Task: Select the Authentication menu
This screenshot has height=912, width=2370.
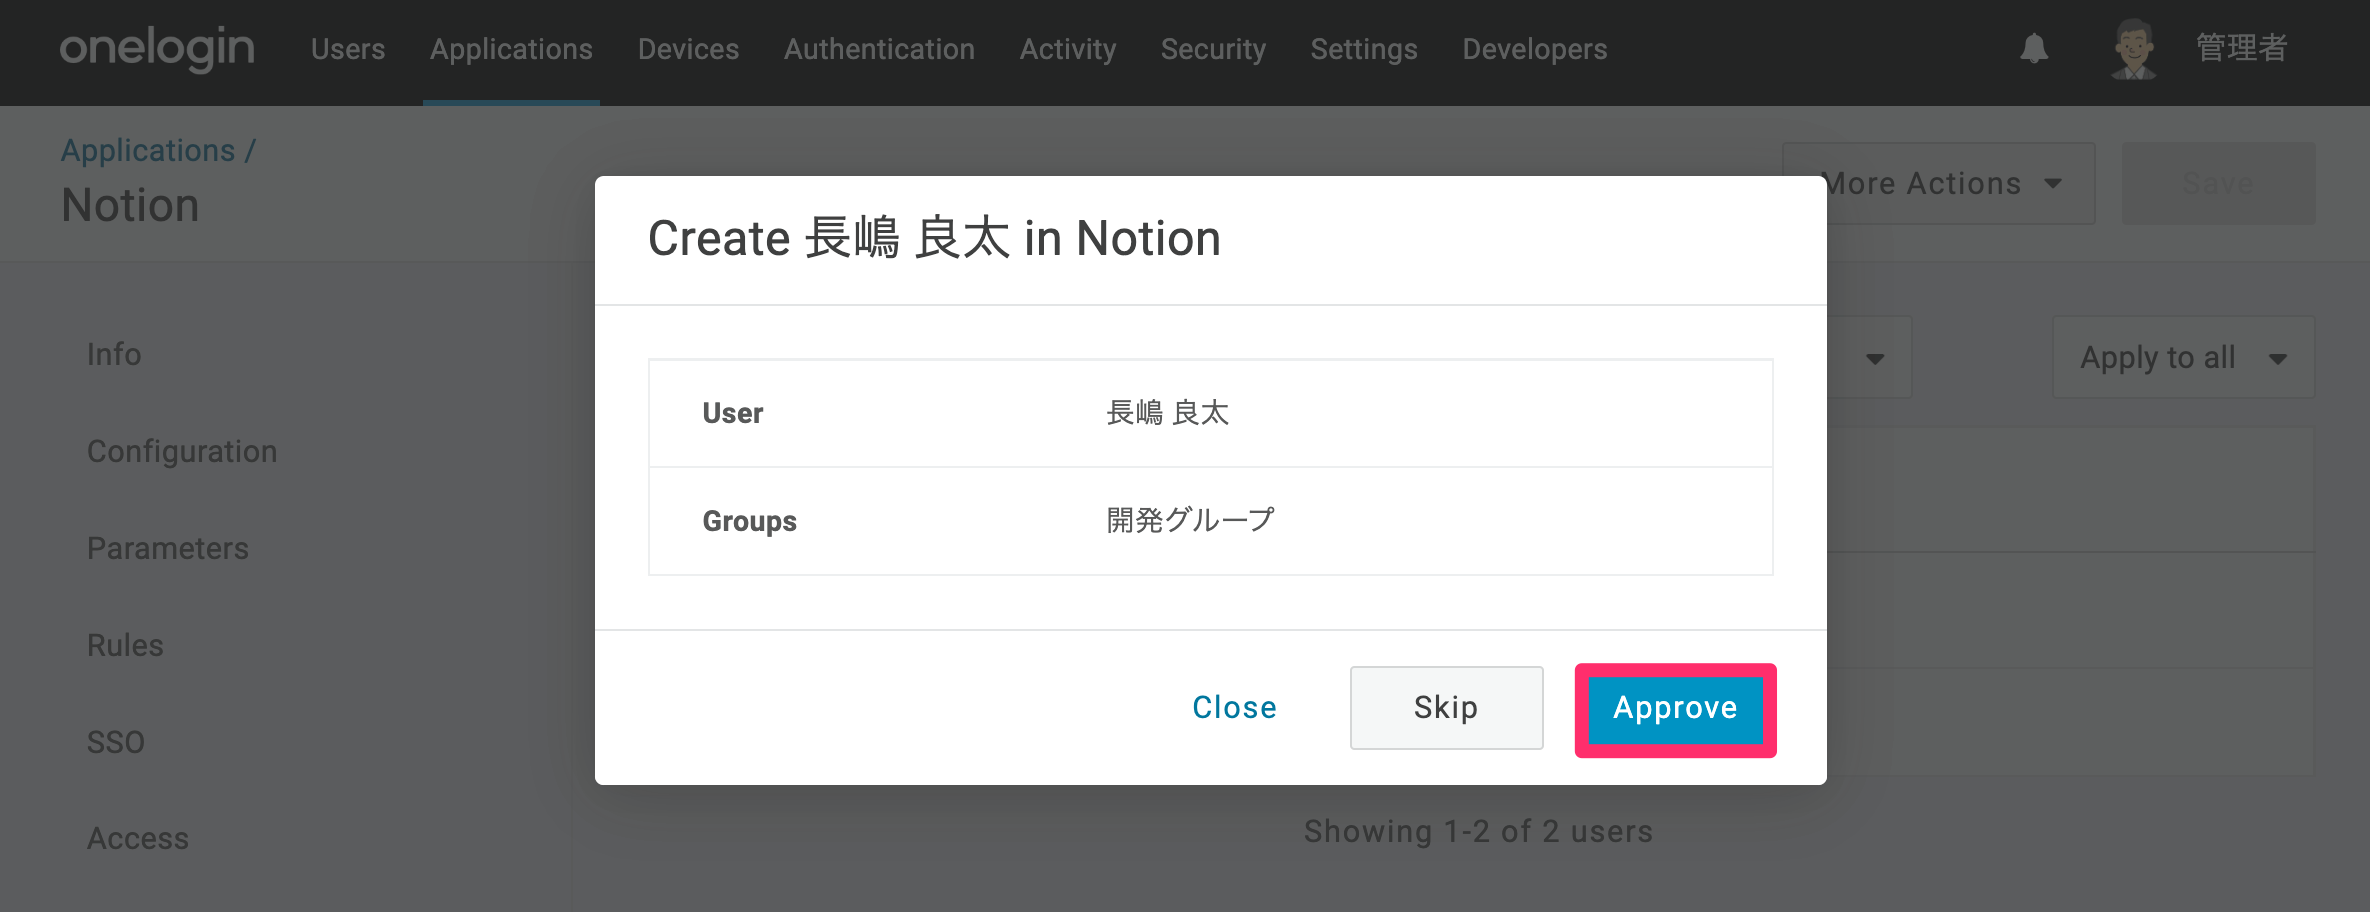Action: coord(879,49)
